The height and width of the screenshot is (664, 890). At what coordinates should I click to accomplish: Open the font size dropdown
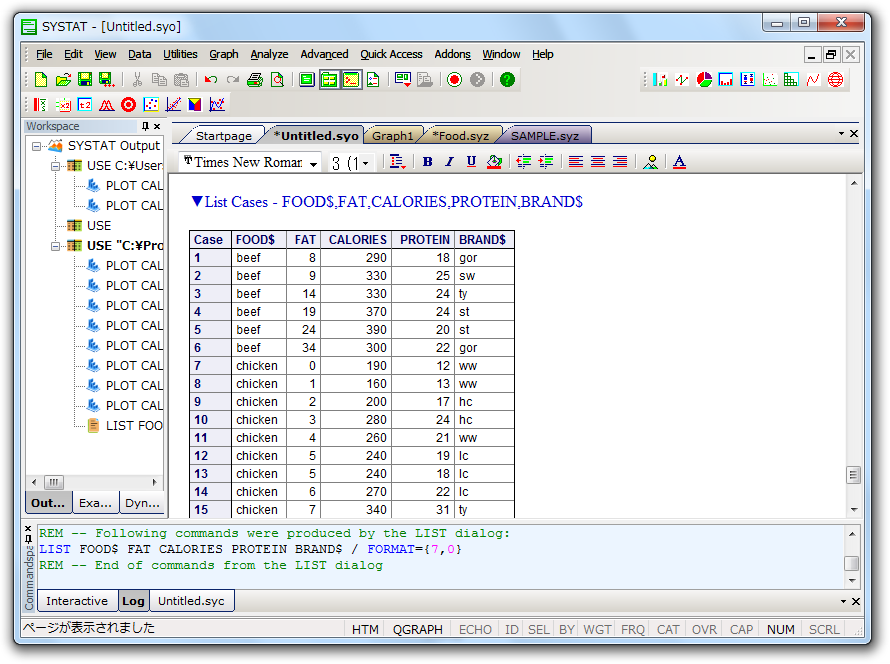(366, 163)
